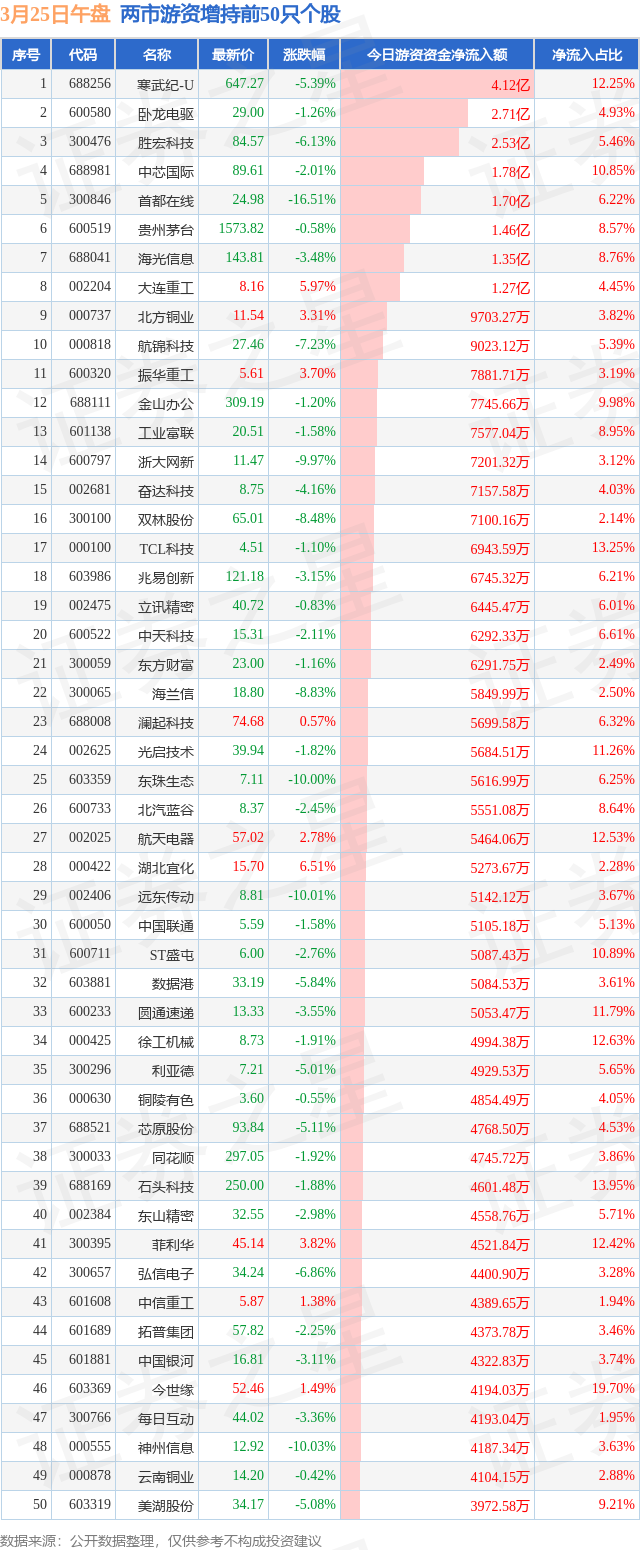The height and width of the screenshot is (1550, 640).
Task: Click the 净流入占比 column header
Action: (x=587, y=55)
